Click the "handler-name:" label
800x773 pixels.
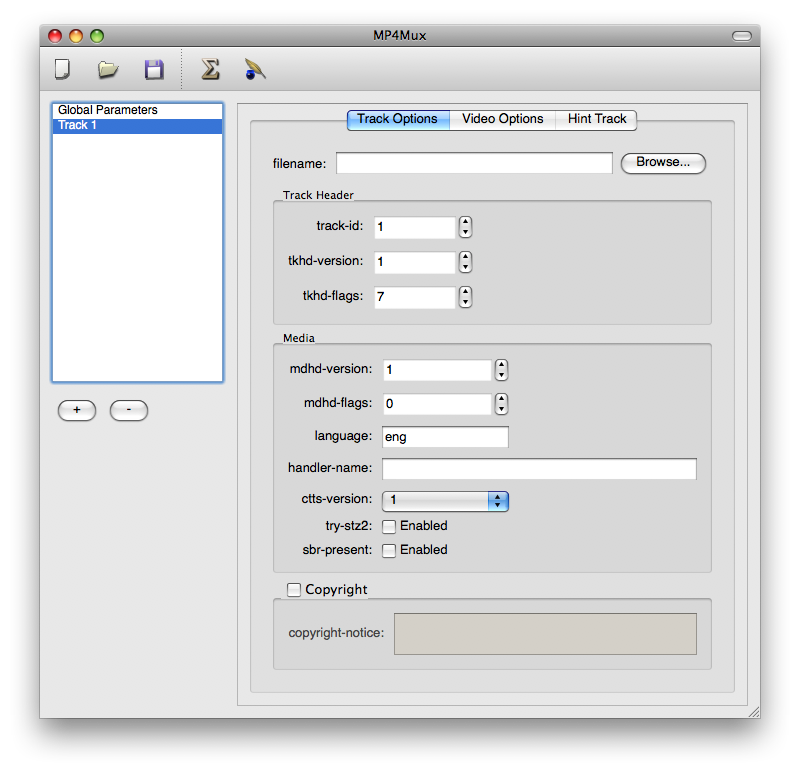coord(330,468)
